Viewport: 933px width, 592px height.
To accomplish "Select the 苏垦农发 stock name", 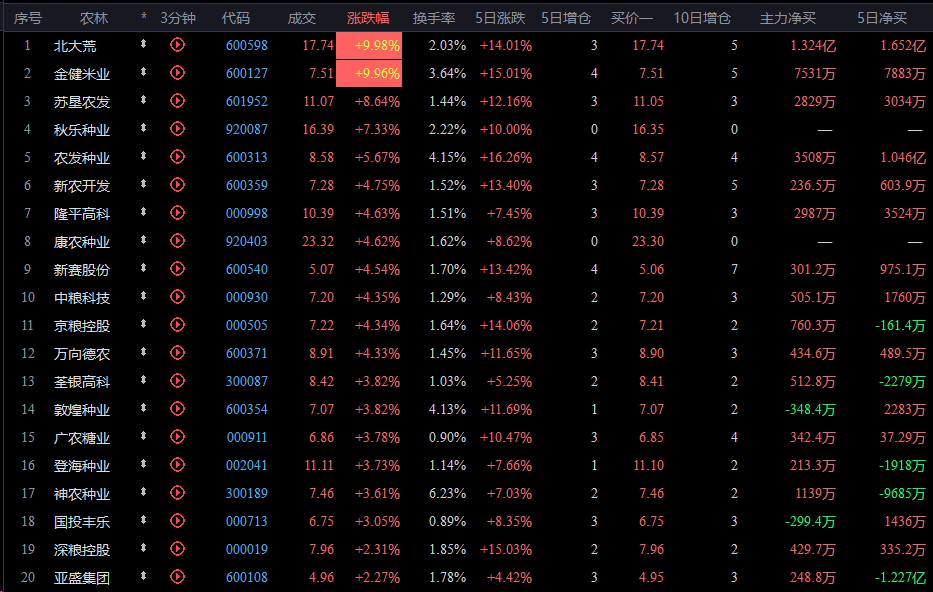I will pyautogui.click(x=82, y=101).
